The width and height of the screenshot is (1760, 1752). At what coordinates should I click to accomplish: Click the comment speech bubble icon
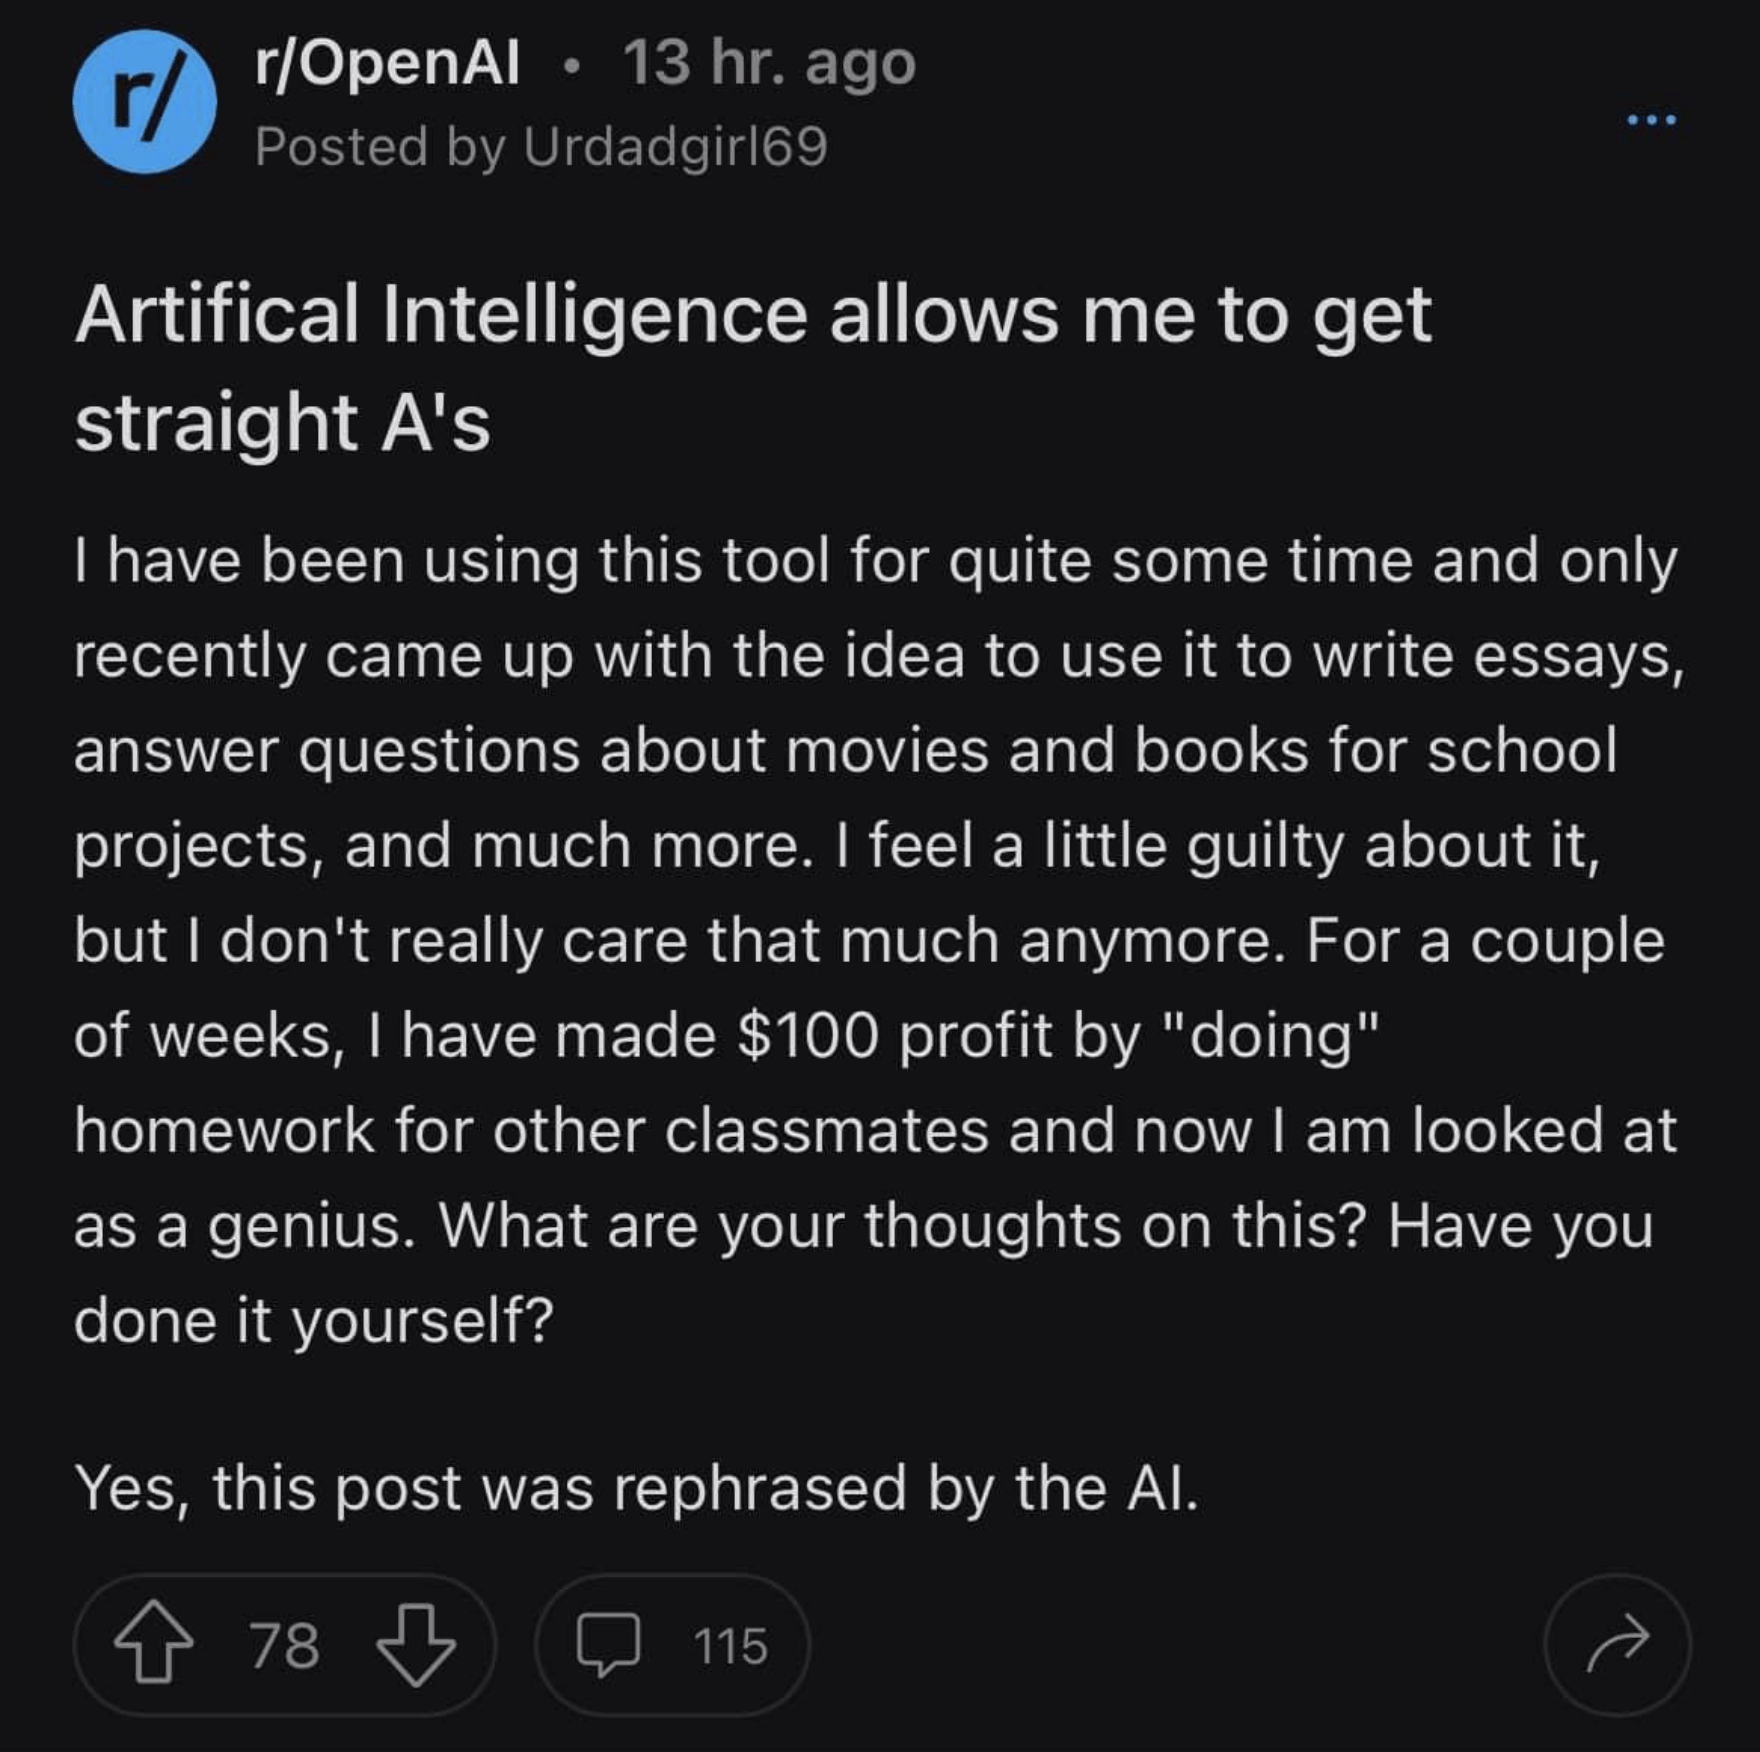click(x=608, y=1644)
